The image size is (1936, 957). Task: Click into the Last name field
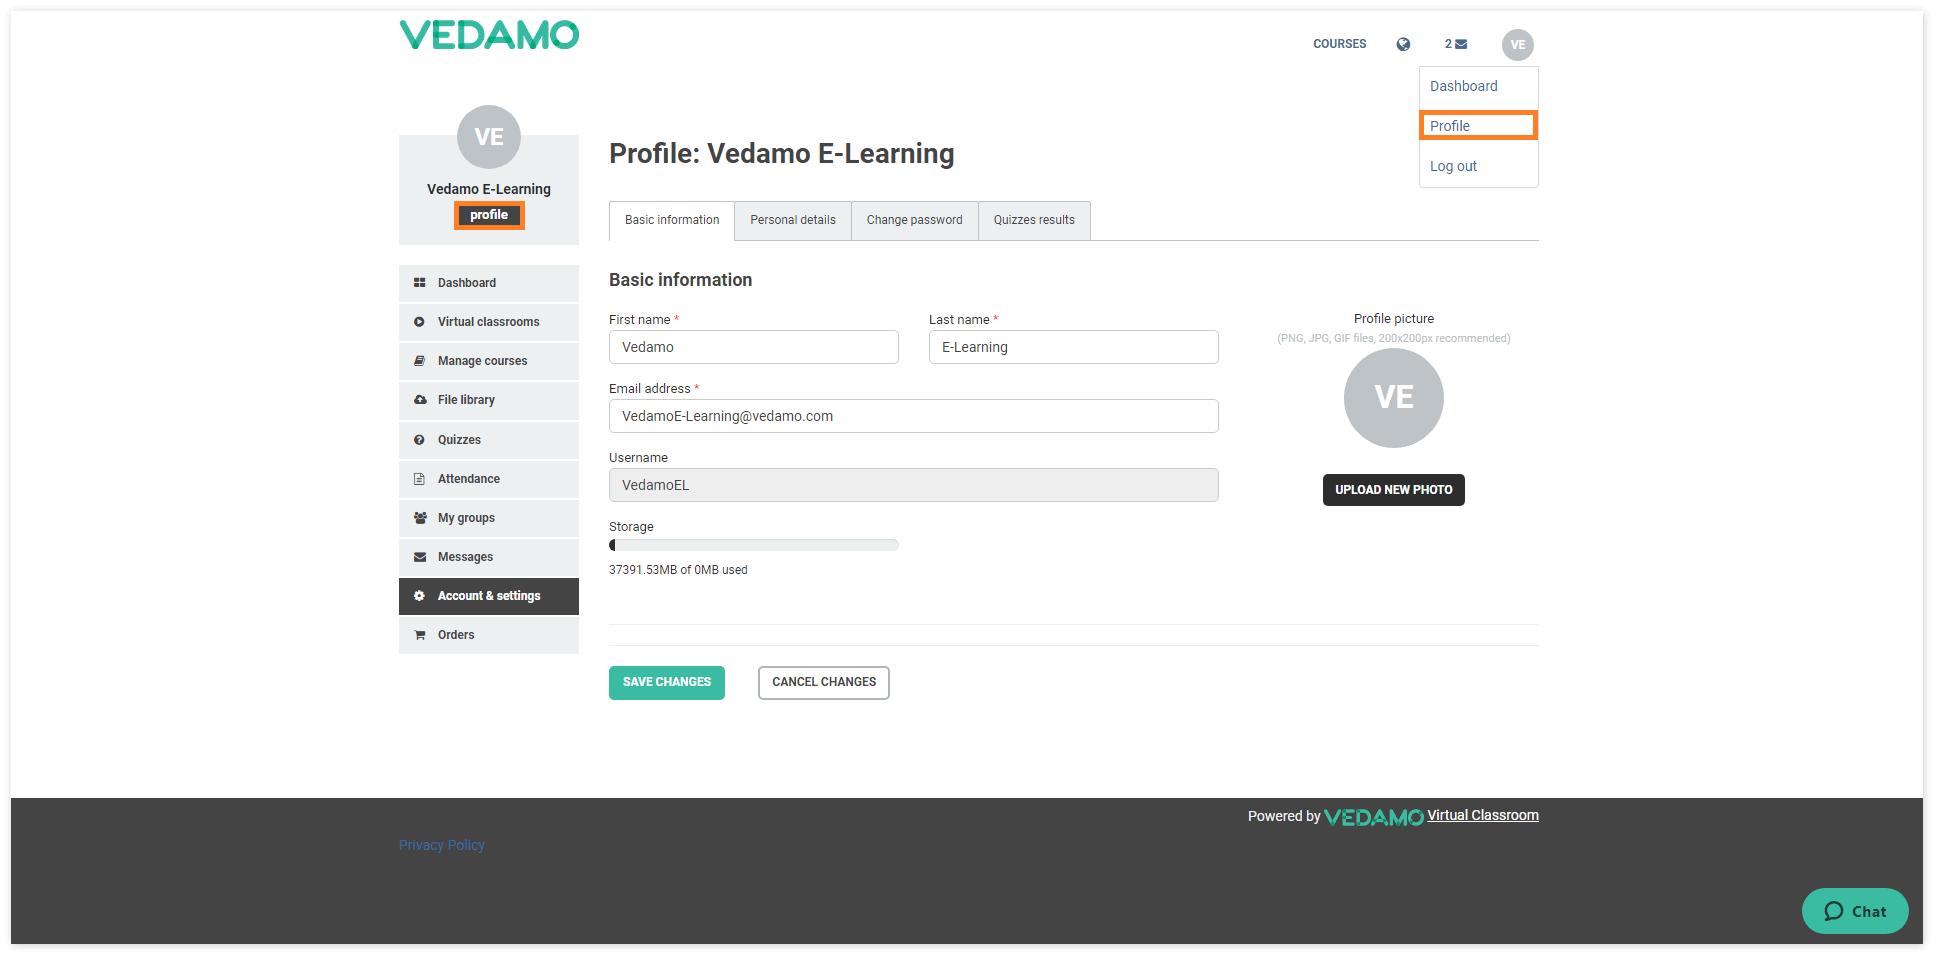pos(1074,347)
